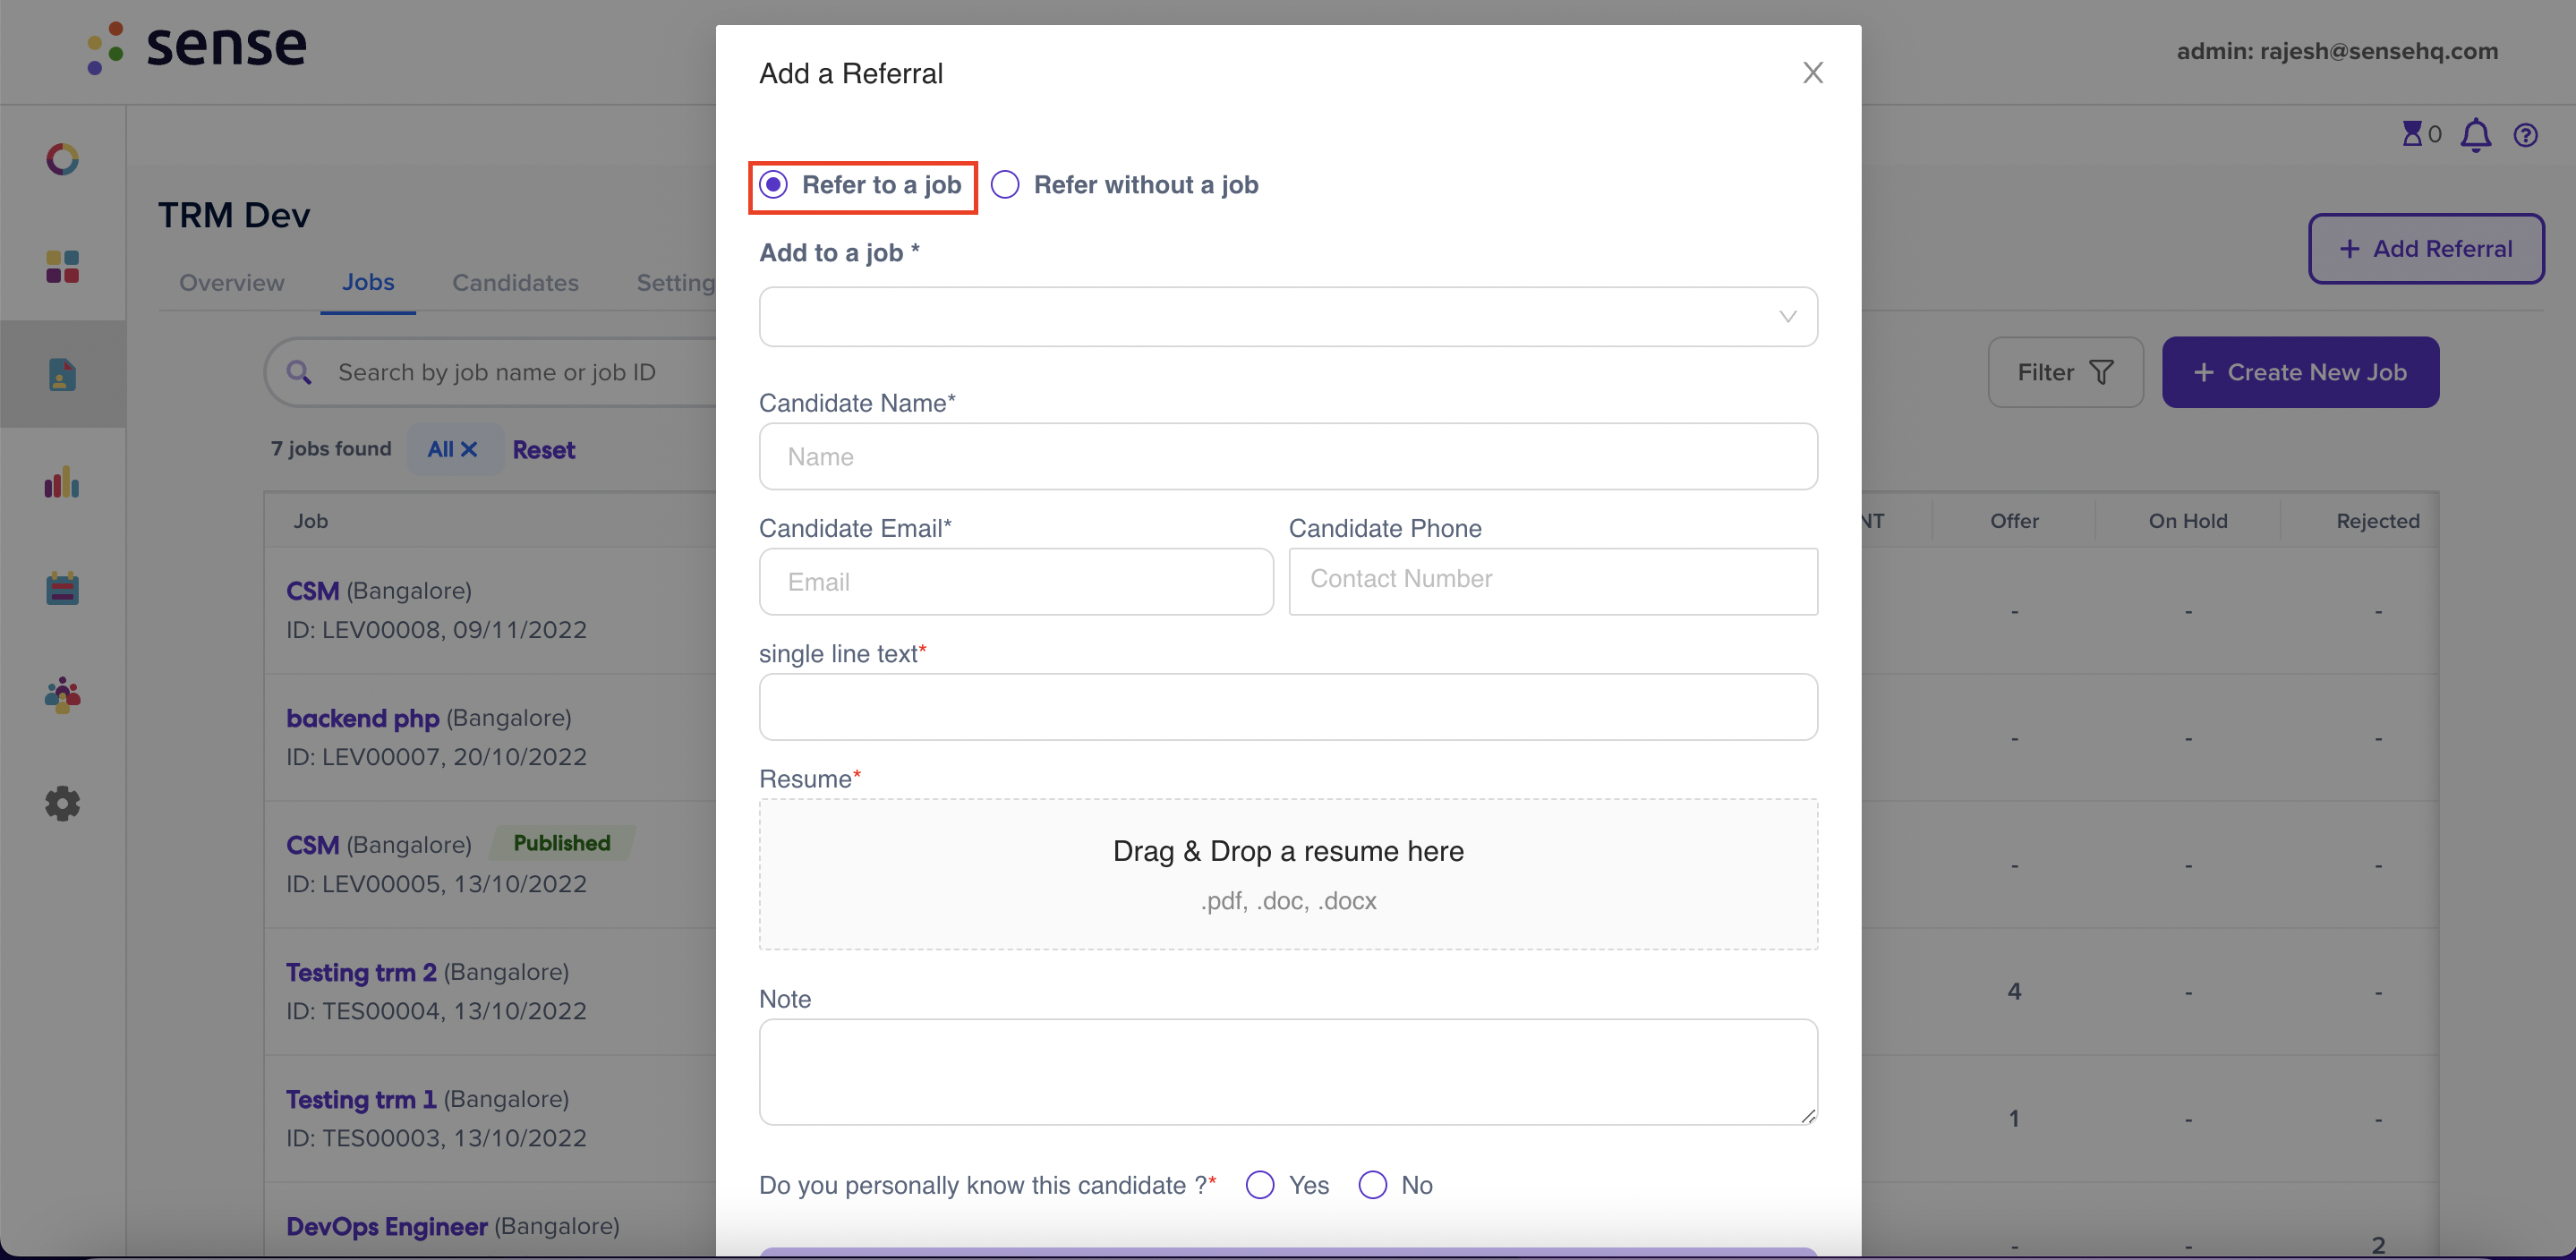The image size is (2576, 1260).
Task: Open the help question mark icon
Action: pos(2526,135)
